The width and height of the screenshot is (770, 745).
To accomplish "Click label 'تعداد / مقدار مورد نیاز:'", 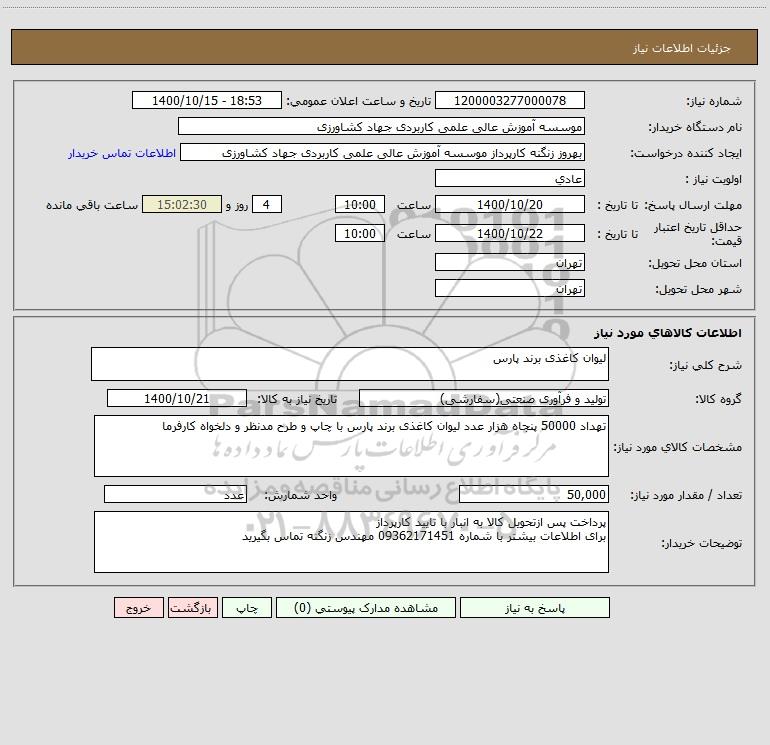I will click(686, 495).
